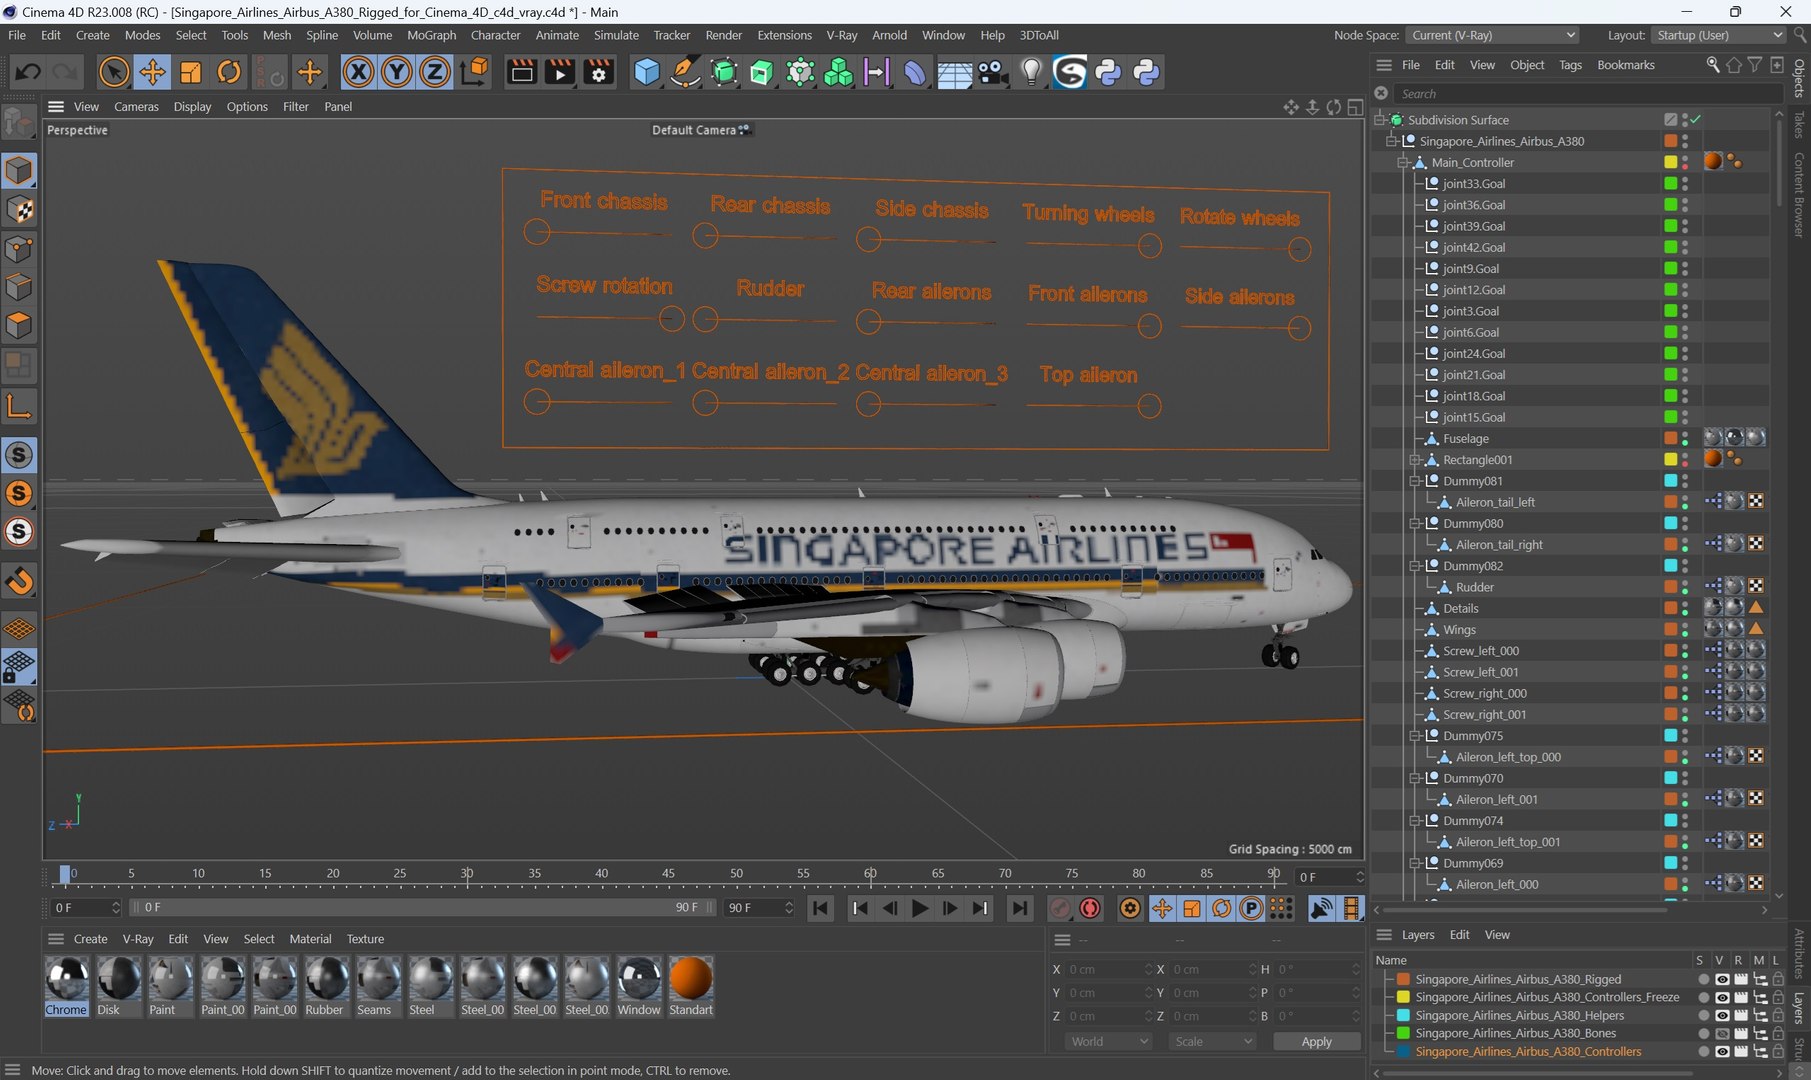Collapse Dummy075 tree node
Viewport: 1811px width, 1080px height.
coord(1415,736)
